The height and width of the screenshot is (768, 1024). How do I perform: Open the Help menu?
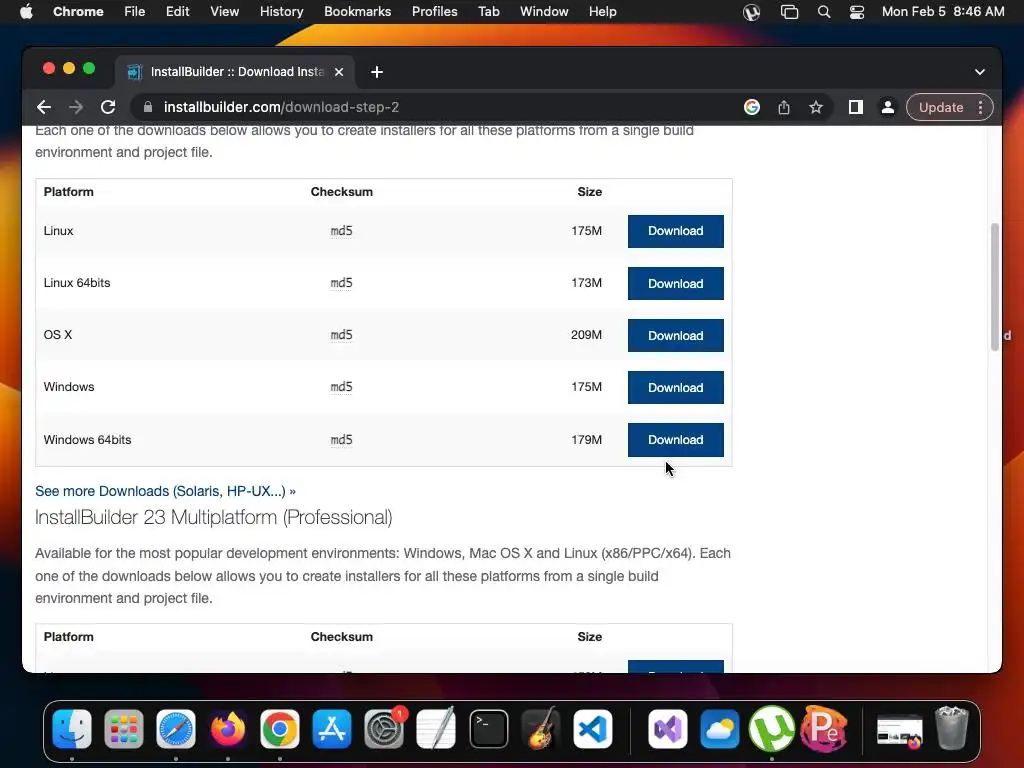click(602, 12)
